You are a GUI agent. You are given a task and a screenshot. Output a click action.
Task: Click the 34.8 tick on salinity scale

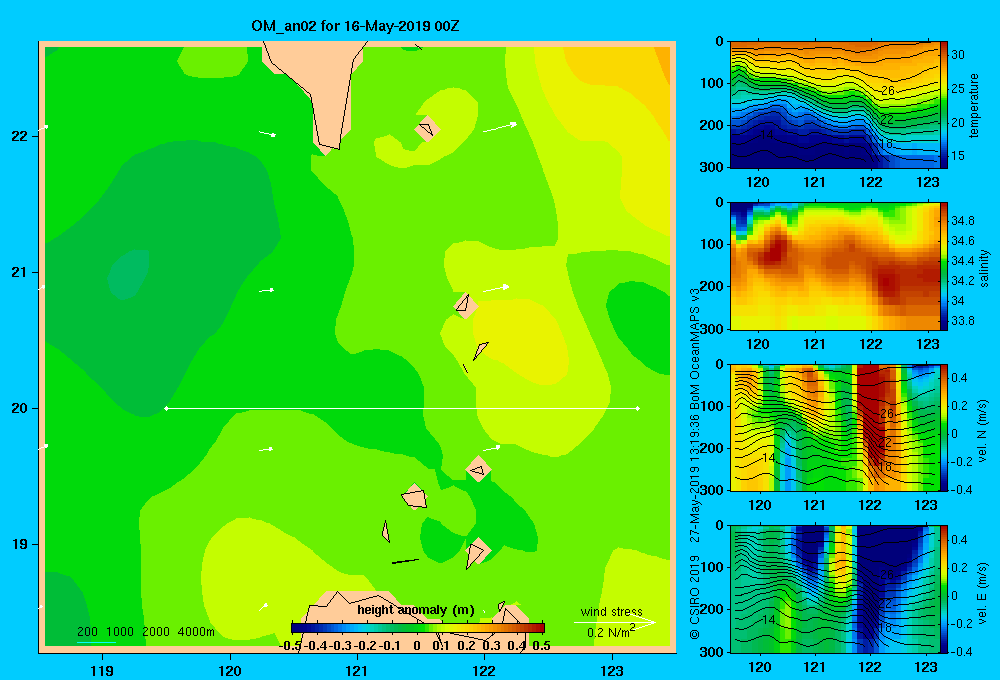point(963,221)
